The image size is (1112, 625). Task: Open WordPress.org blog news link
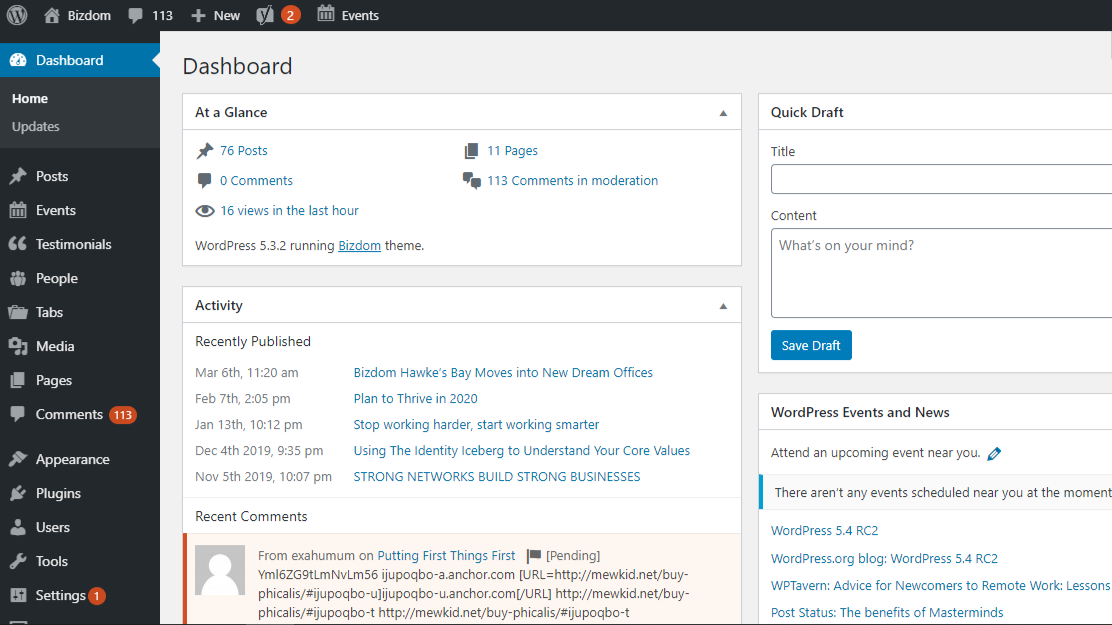coord(884,558)
